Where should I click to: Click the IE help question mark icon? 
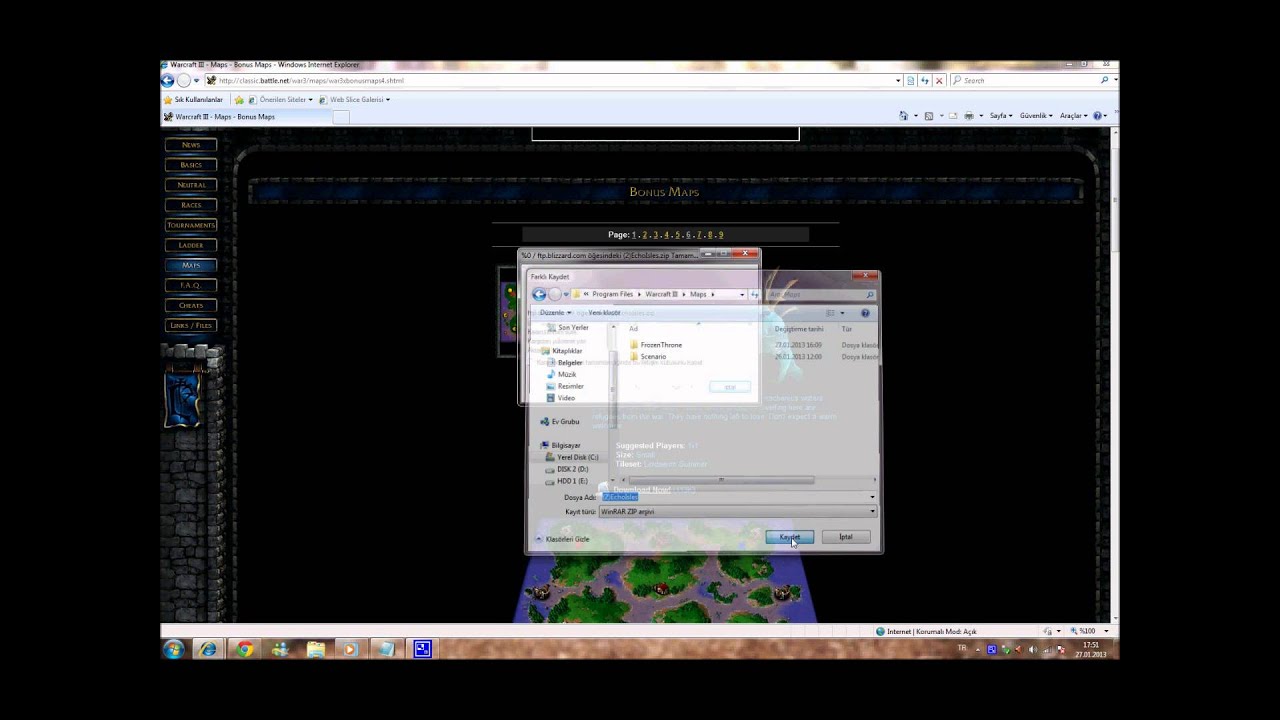tap(1098, 116)
